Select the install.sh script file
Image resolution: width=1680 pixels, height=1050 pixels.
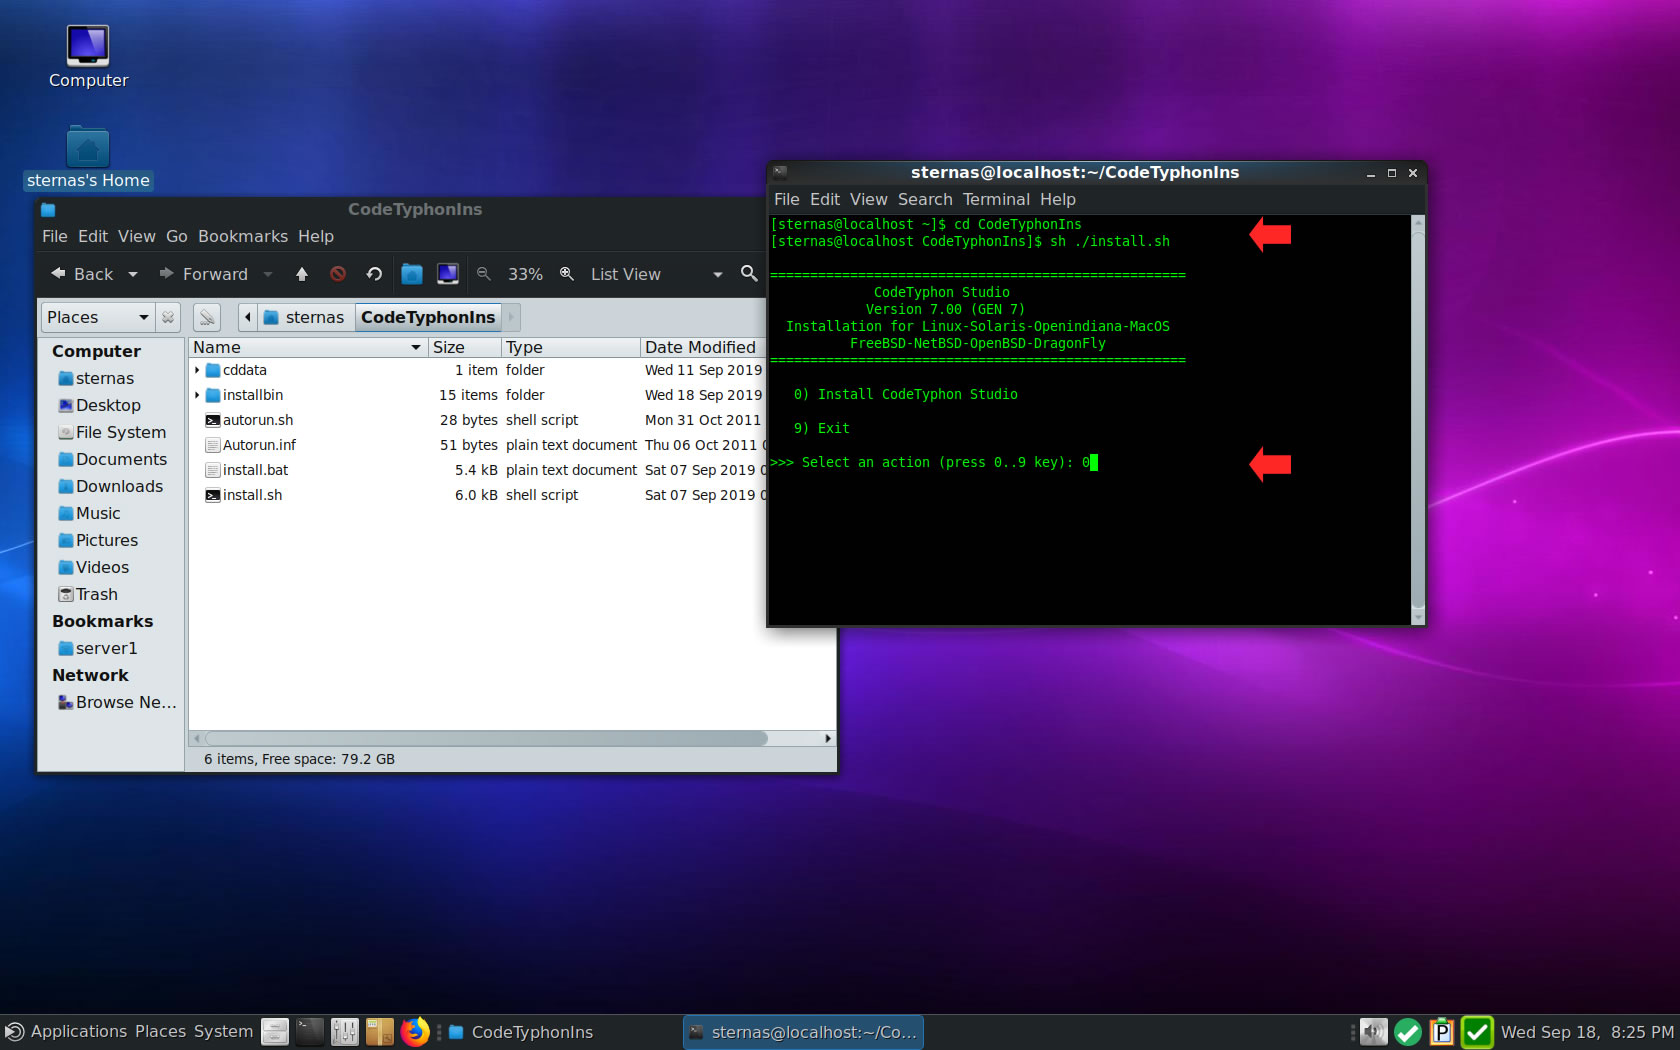point(243,495)
